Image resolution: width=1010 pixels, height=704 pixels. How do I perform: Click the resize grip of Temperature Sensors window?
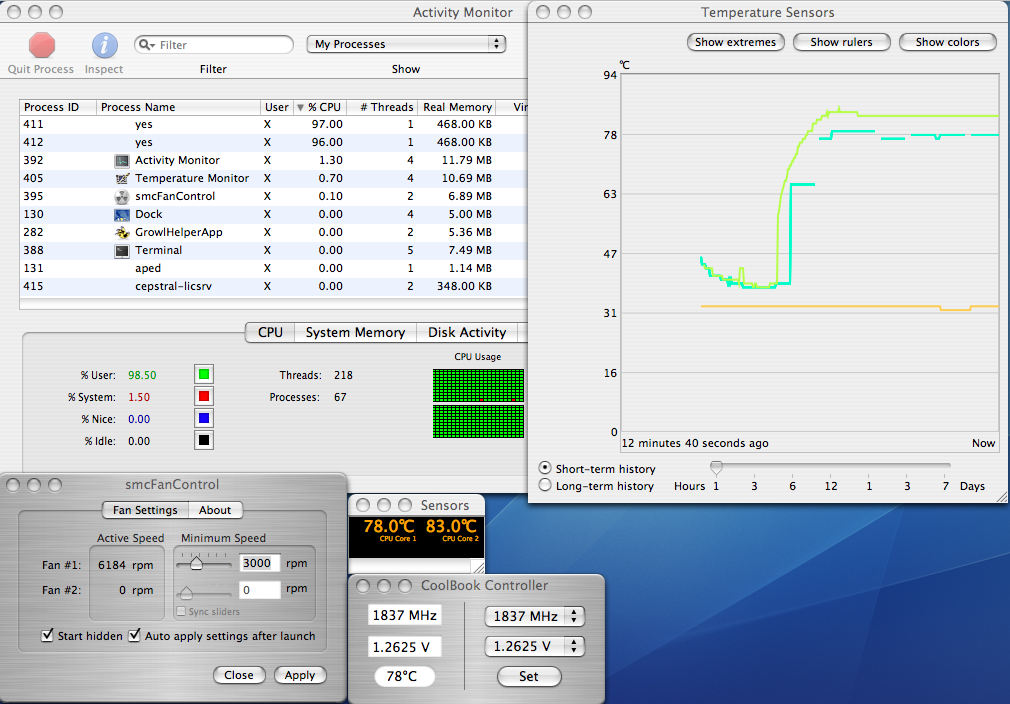click(1002, 497)
